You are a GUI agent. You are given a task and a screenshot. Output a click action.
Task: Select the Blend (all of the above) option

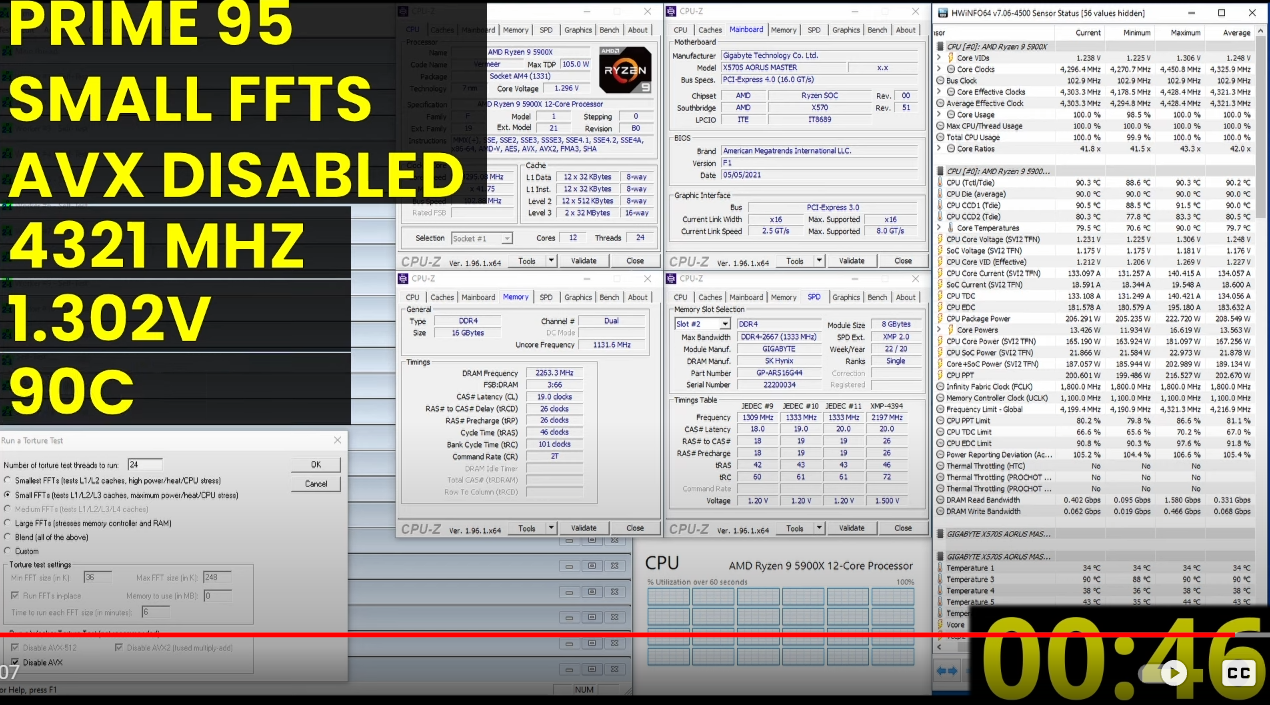pos(8,537)
